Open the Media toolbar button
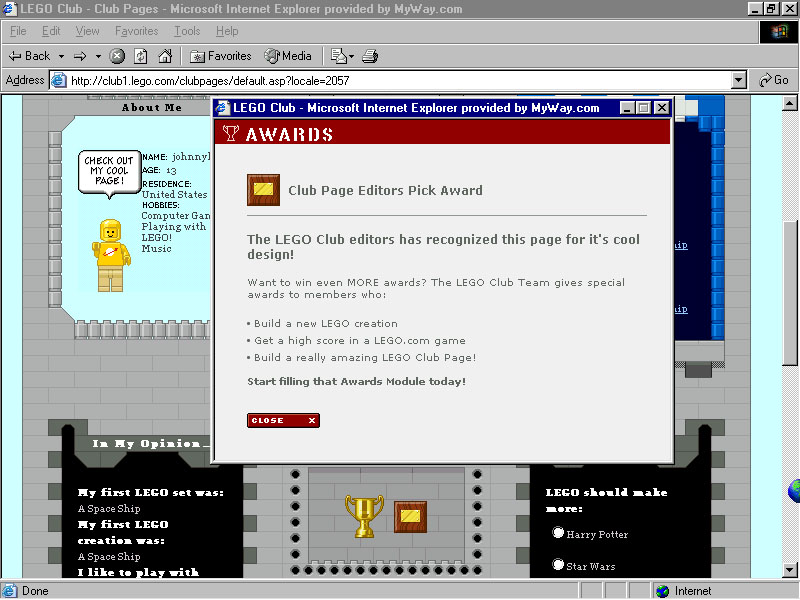 [288, 56]
